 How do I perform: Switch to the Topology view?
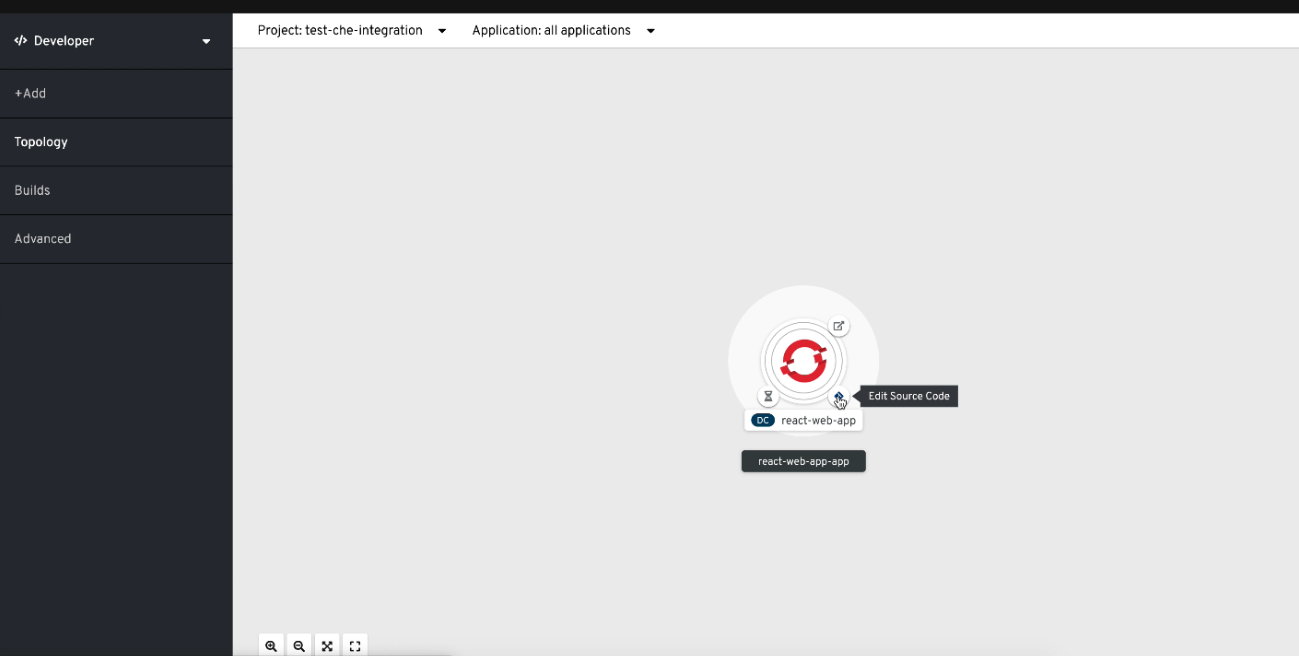coord(41,141)
